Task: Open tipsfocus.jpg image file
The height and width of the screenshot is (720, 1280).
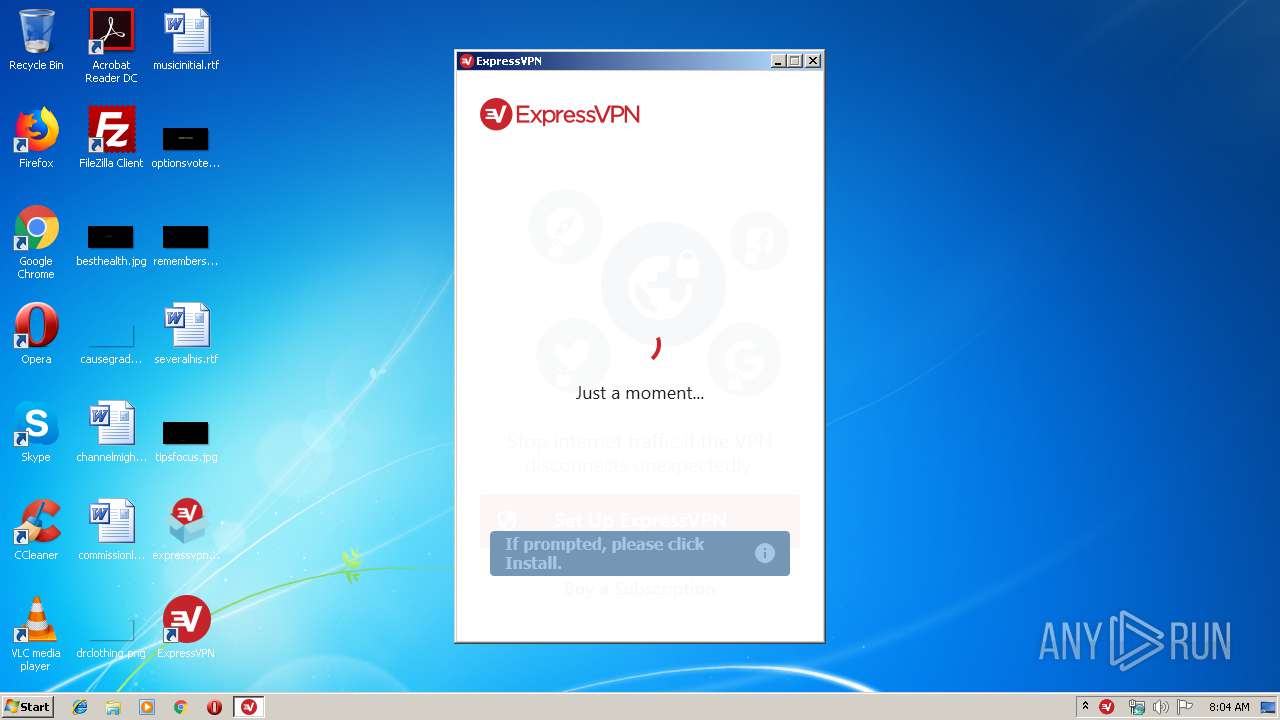Action: [186, 440]
